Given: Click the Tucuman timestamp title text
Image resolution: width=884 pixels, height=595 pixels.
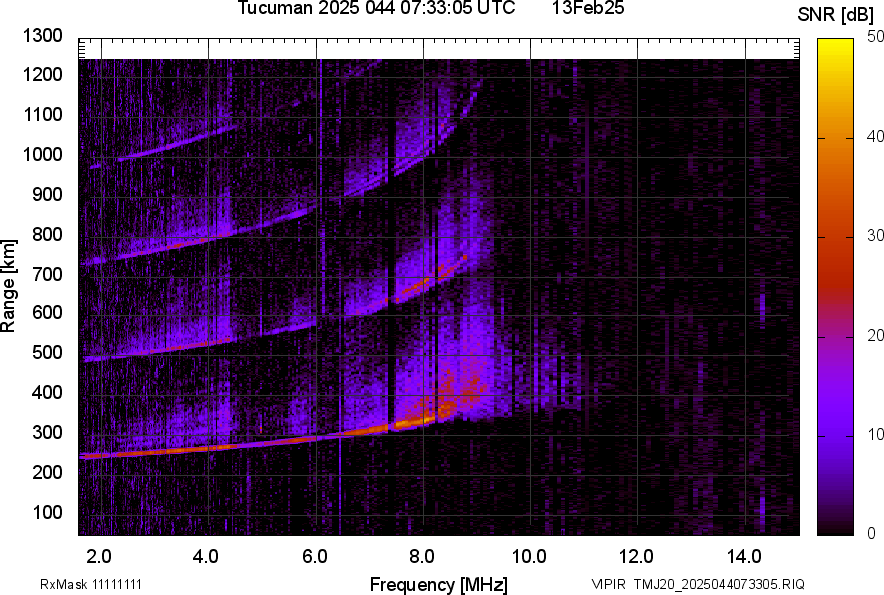Looking at the screenshot, I should point(376,9).
